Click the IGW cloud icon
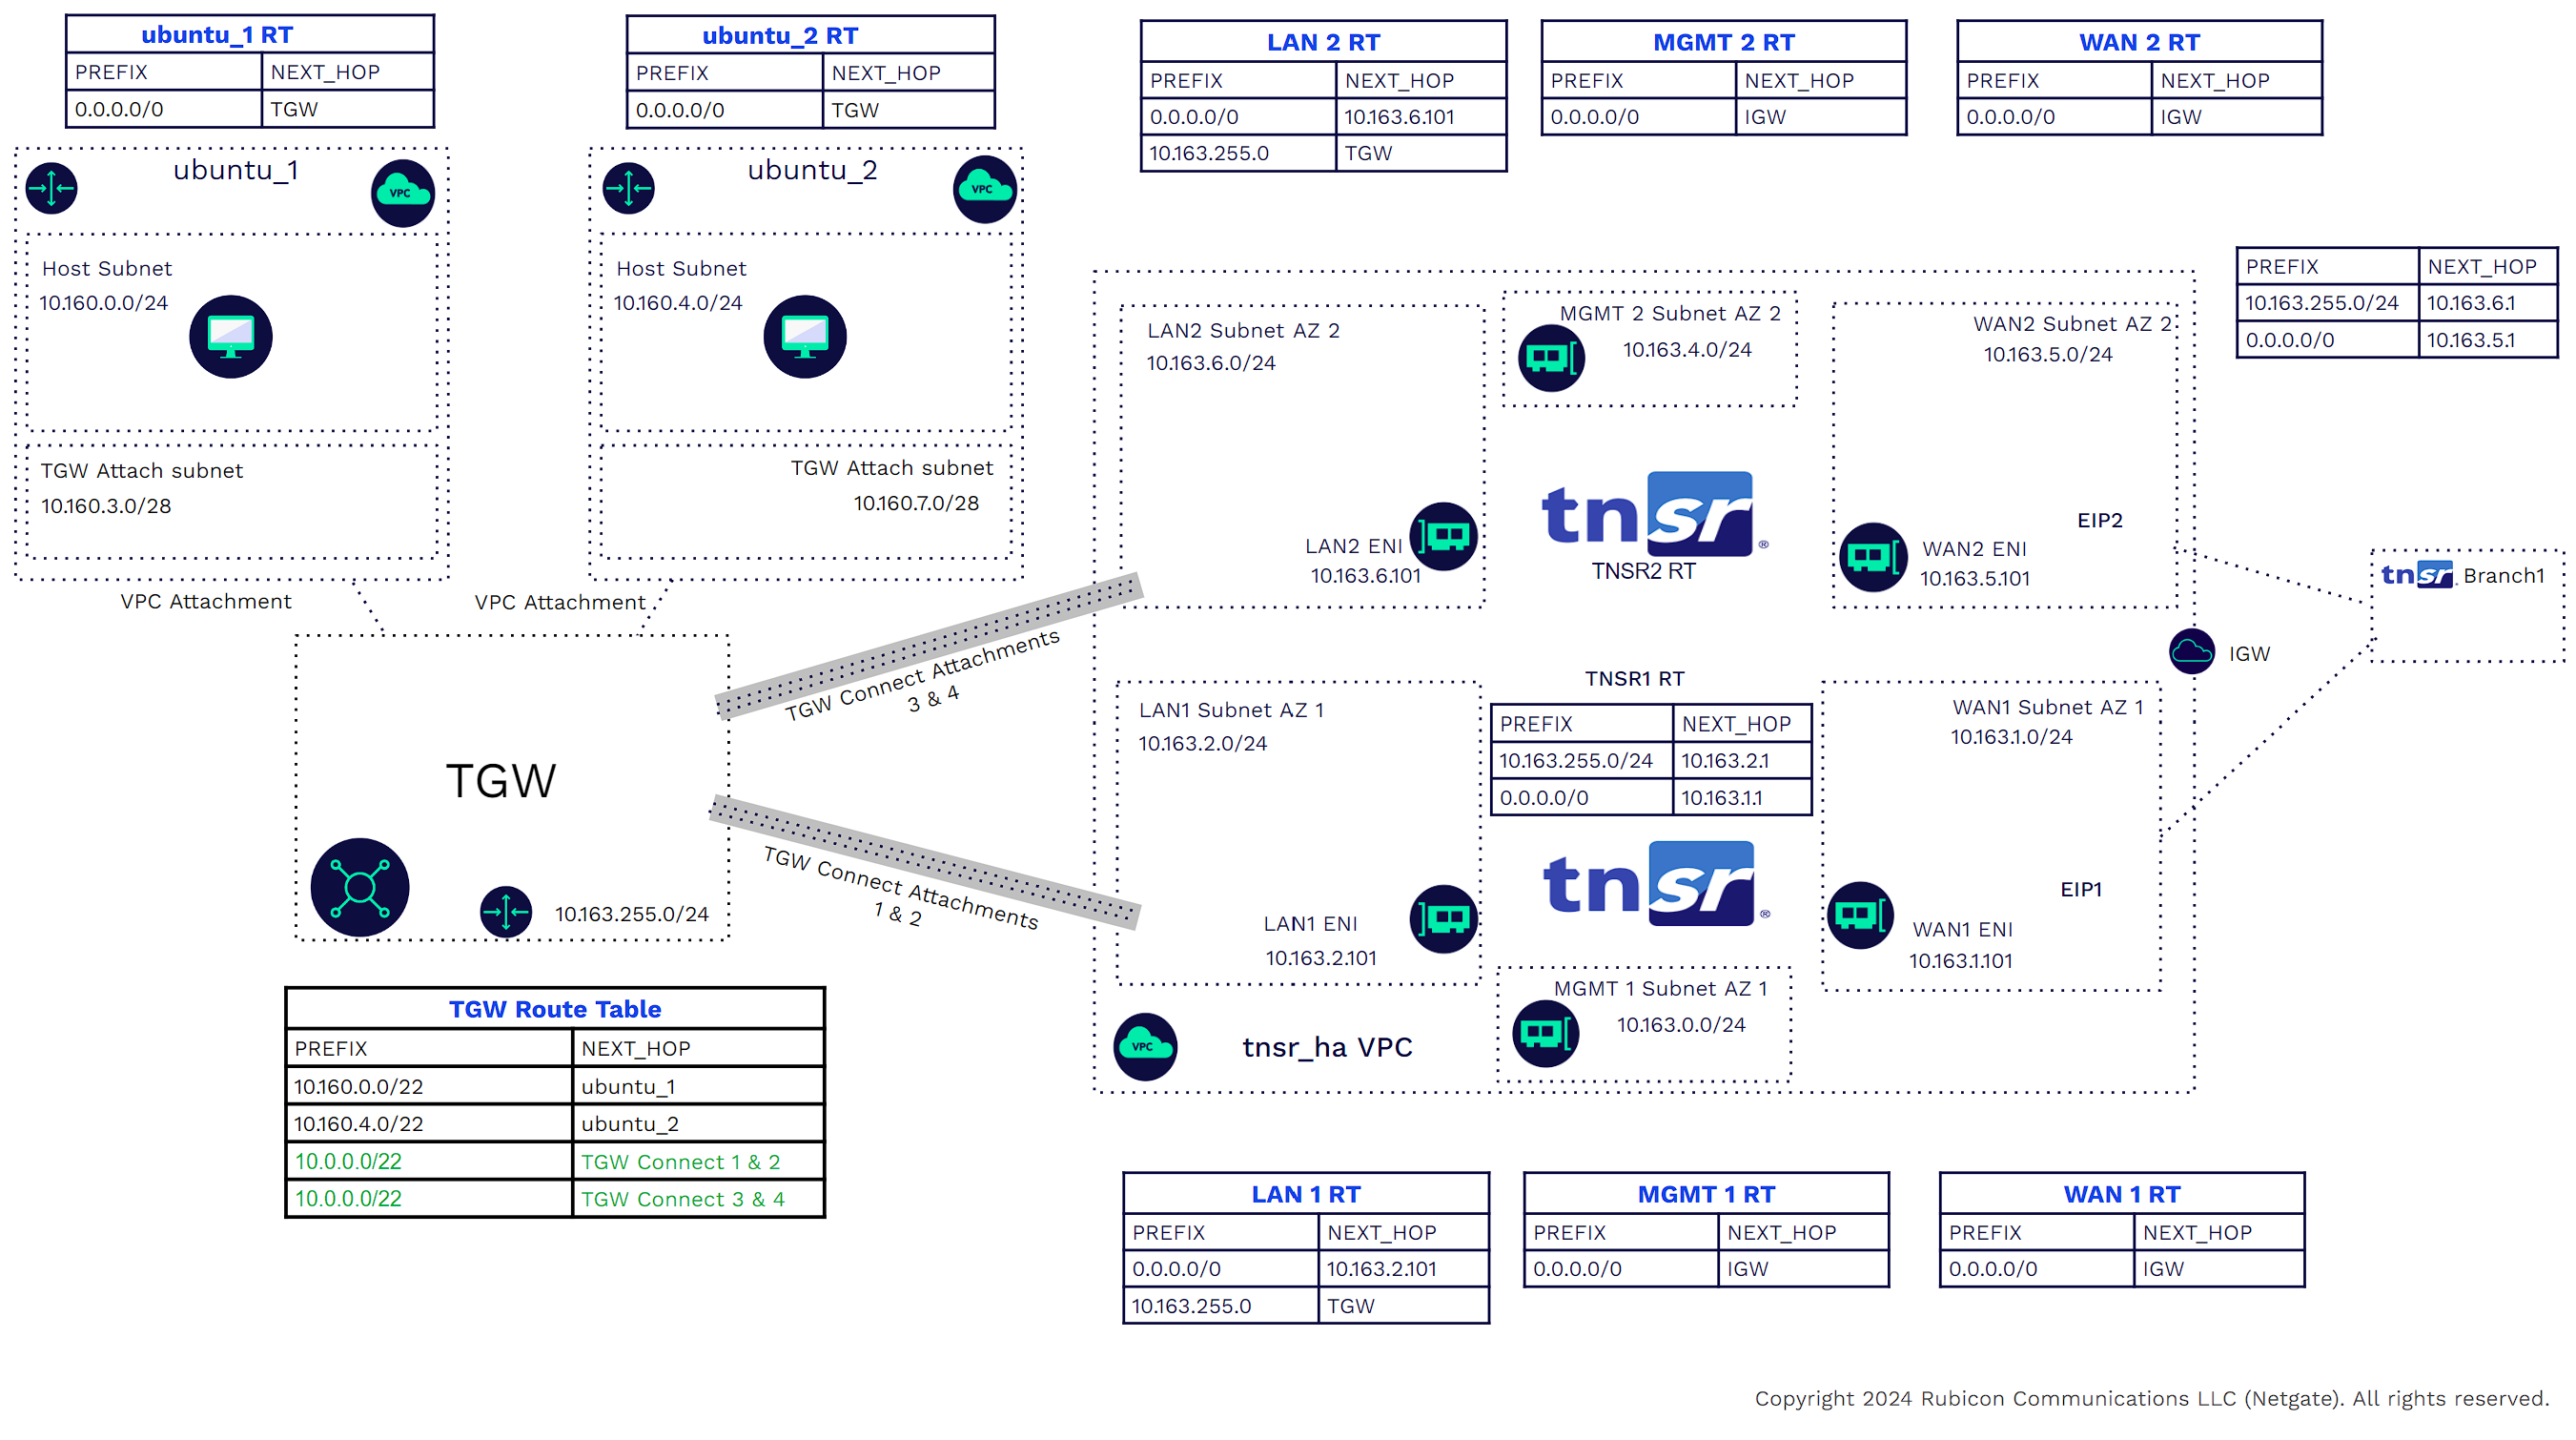 coord(2191,652)
